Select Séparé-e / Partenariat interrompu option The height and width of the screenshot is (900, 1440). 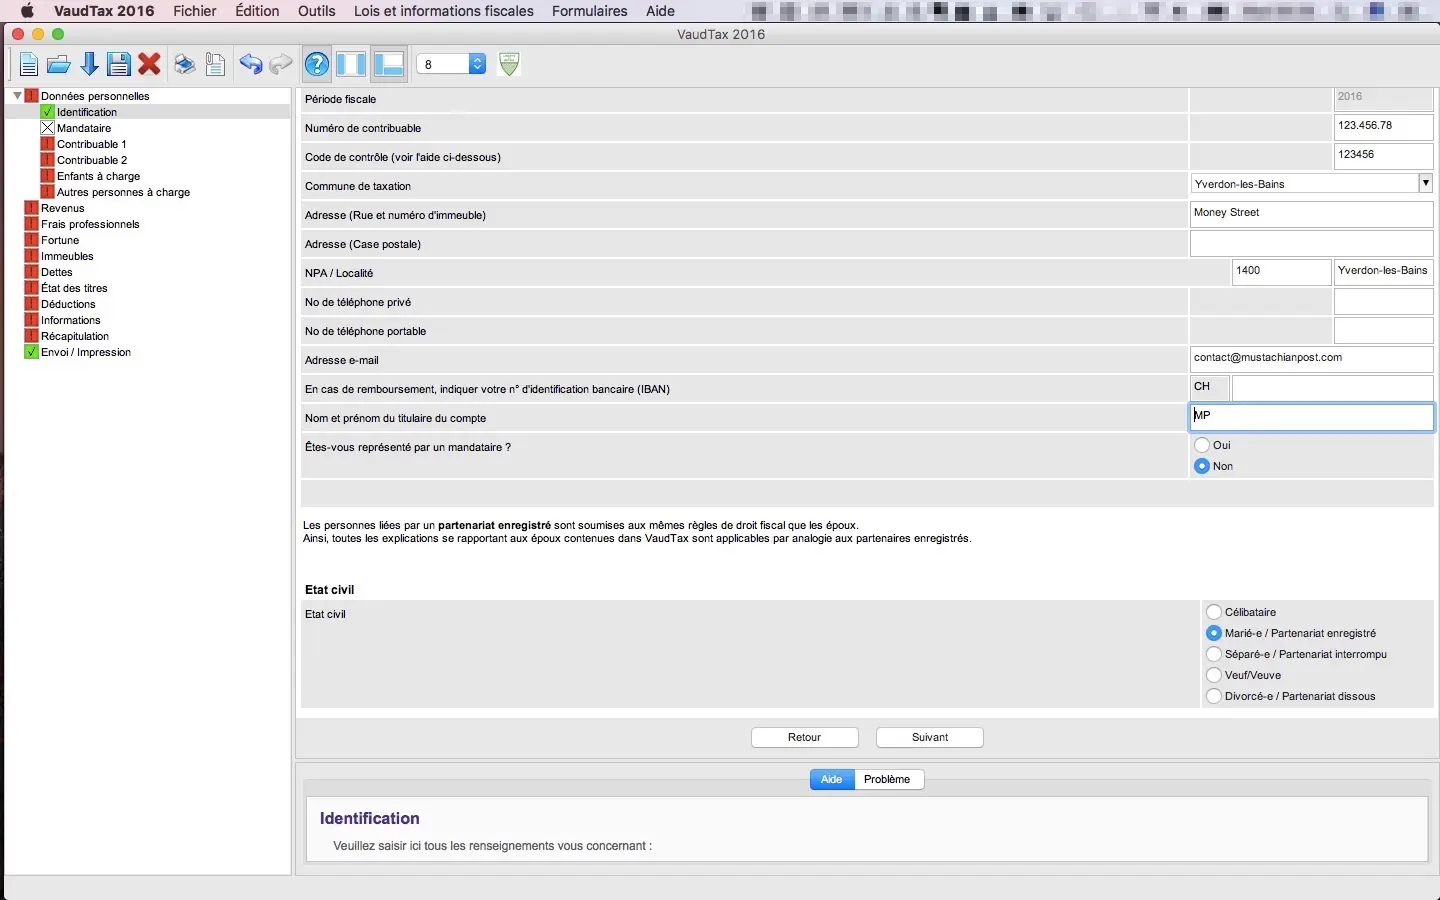(x=1214, y=654)
